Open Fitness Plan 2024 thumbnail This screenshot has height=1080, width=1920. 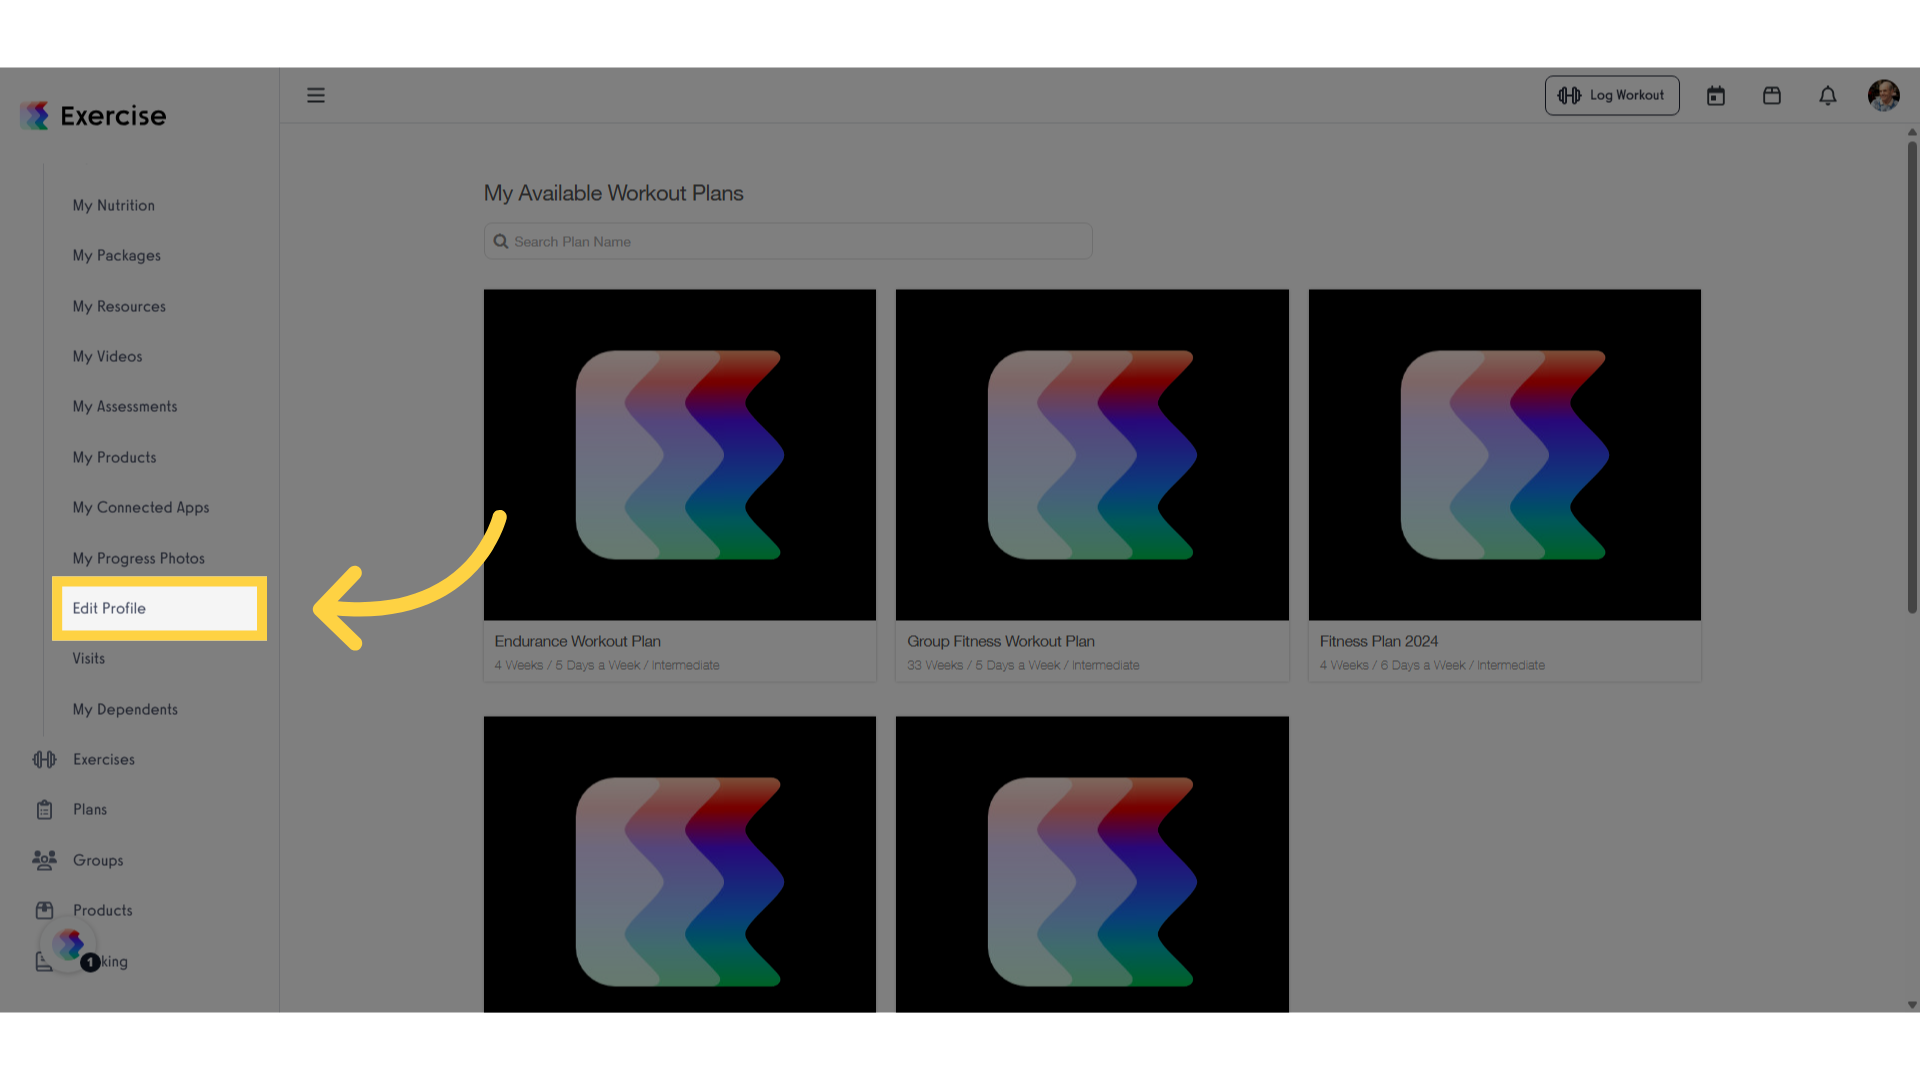tap(1505, 455)
